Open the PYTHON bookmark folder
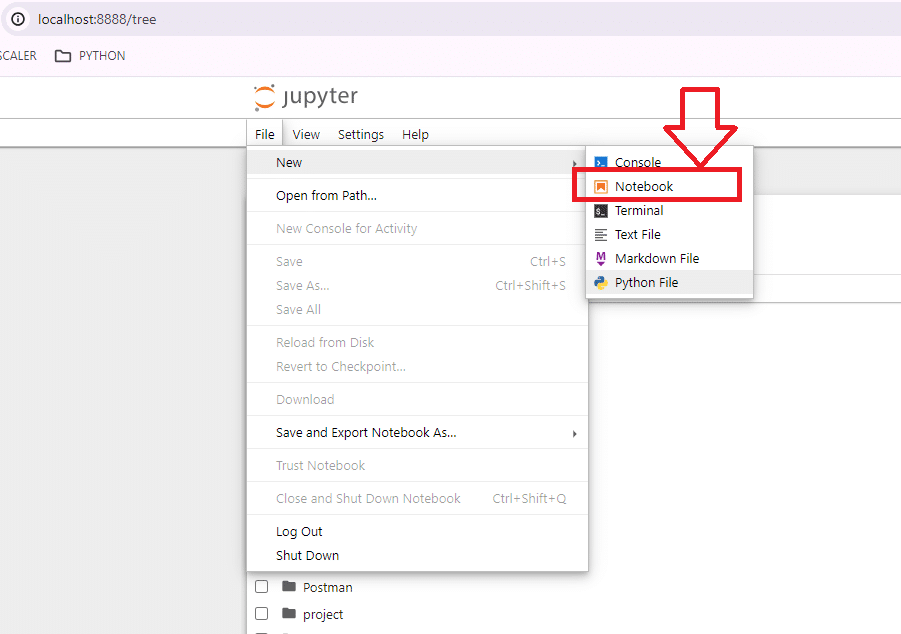Image resolution: width=901 pixels, height=634 pixels. click(x=90, y=56)
